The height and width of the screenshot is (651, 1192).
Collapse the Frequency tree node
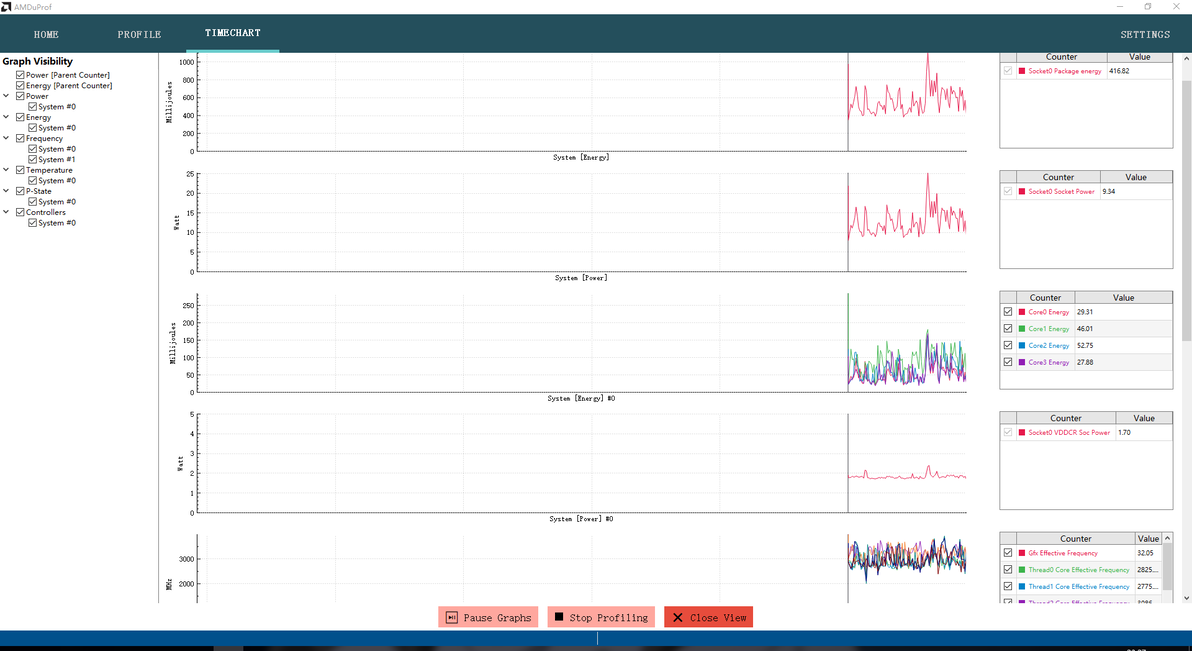[6, 138]
